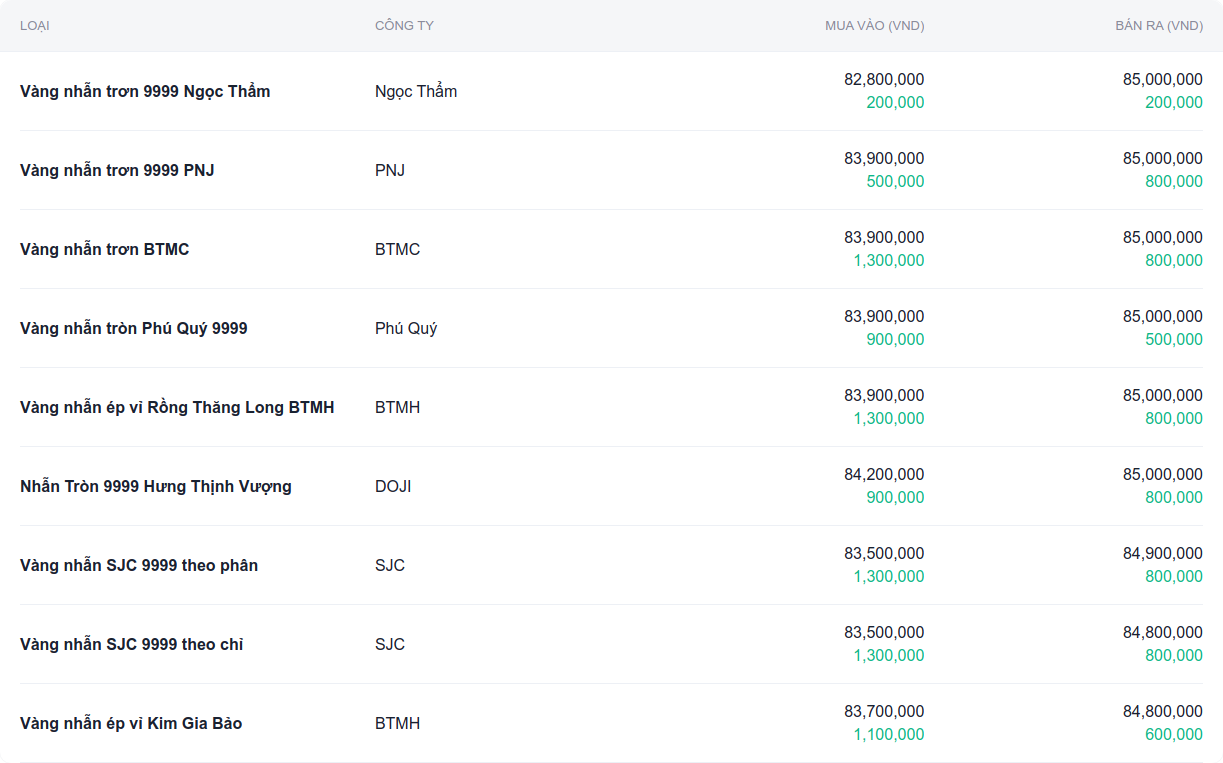Click Nhẫn Tròn 9999 Hưng Thịnh Vượng
The width and height of the screenshot is (1223, 763).
(x=156, y=486)
